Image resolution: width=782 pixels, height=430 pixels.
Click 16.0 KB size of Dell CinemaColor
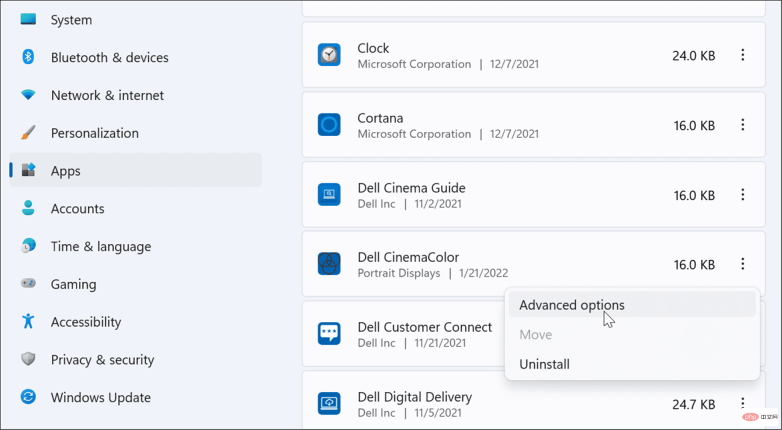694,264
